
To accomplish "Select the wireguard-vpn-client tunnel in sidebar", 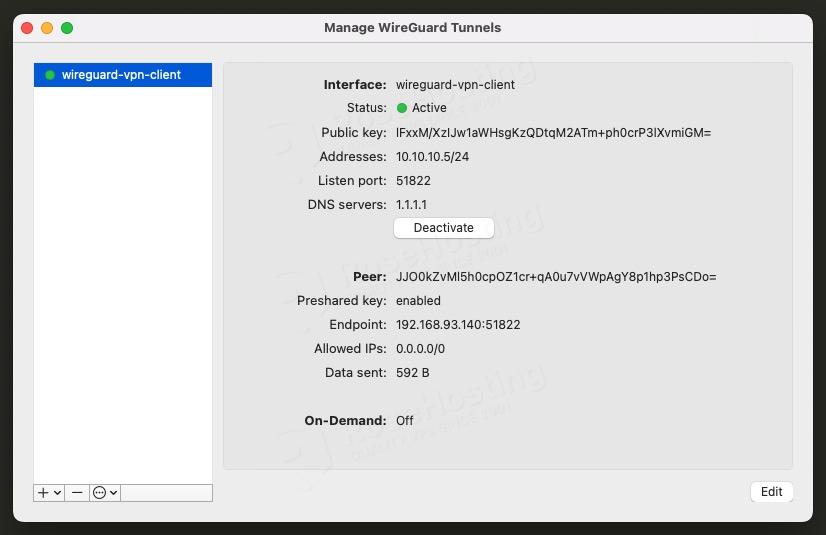I will tap(123, 75).
